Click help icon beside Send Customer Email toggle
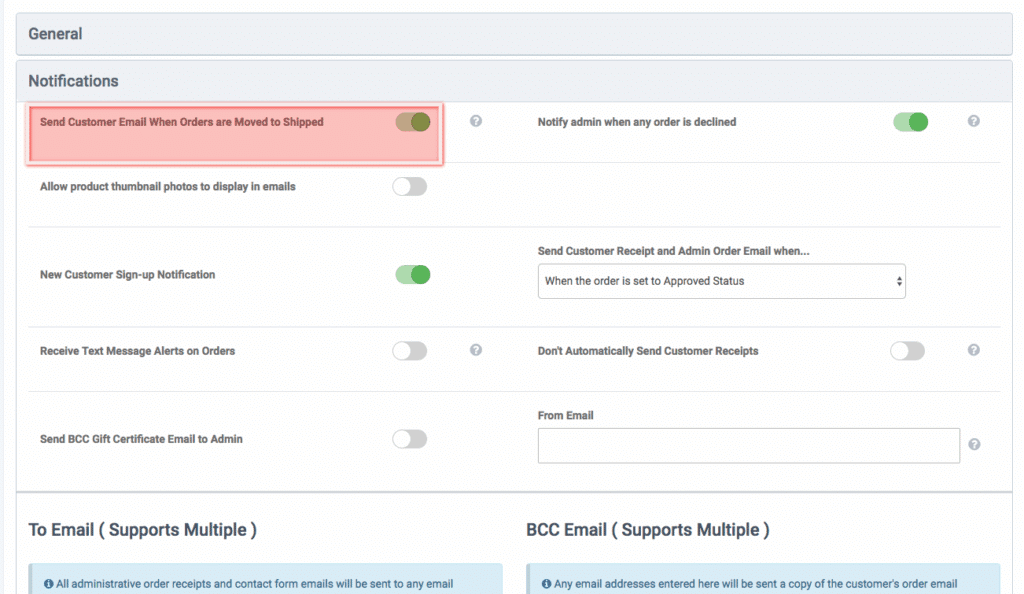Screen dimensions: 1024x594 [x=476, y=122]
